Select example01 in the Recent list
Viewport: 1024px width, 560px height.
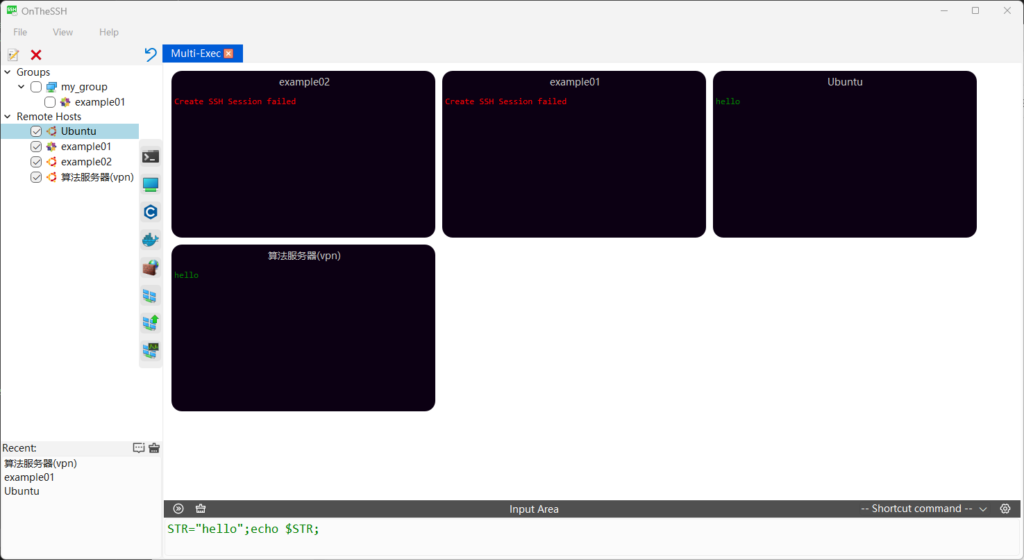click(29, 477)
